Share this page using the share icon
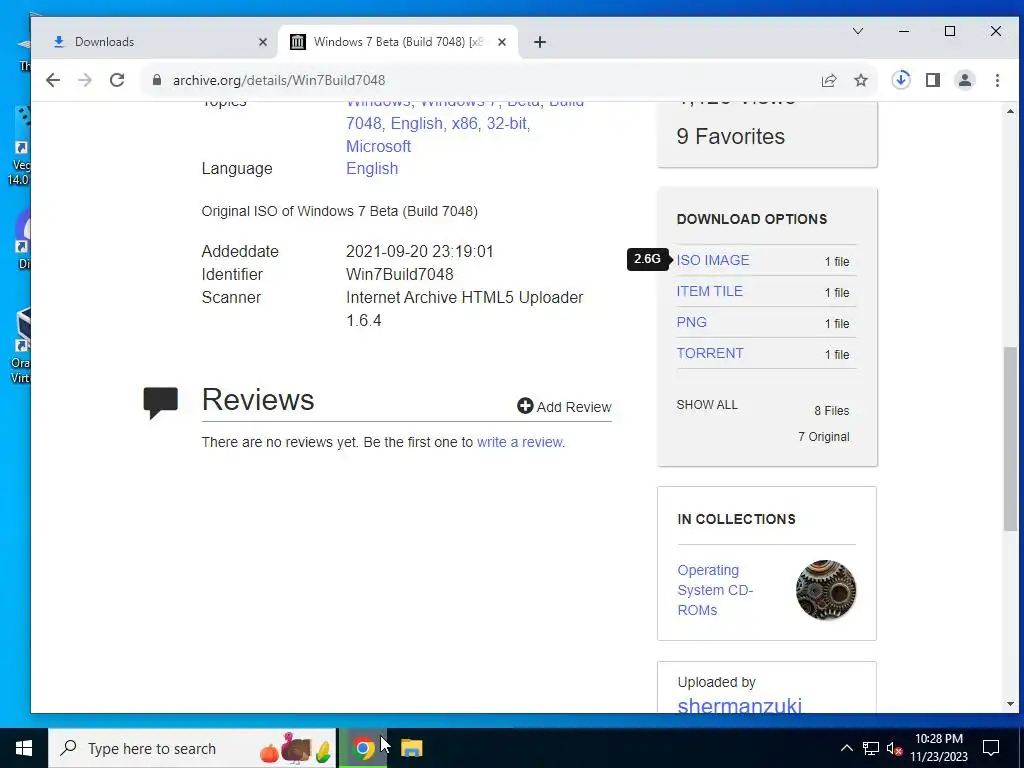The width and height of the screenshot is (1024, 768). [x=829, y=80]
